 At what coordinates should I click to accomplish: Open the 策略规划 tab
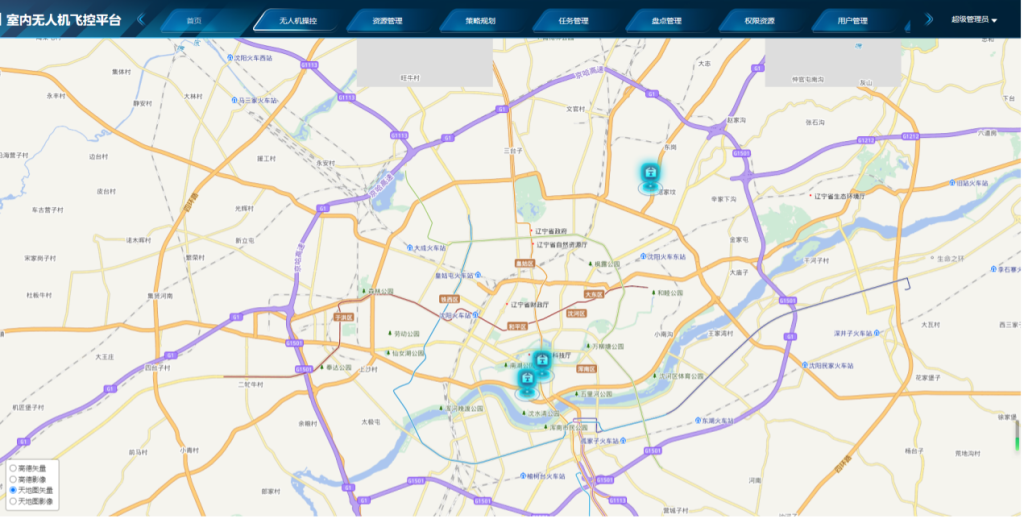[x=480, y=20]
